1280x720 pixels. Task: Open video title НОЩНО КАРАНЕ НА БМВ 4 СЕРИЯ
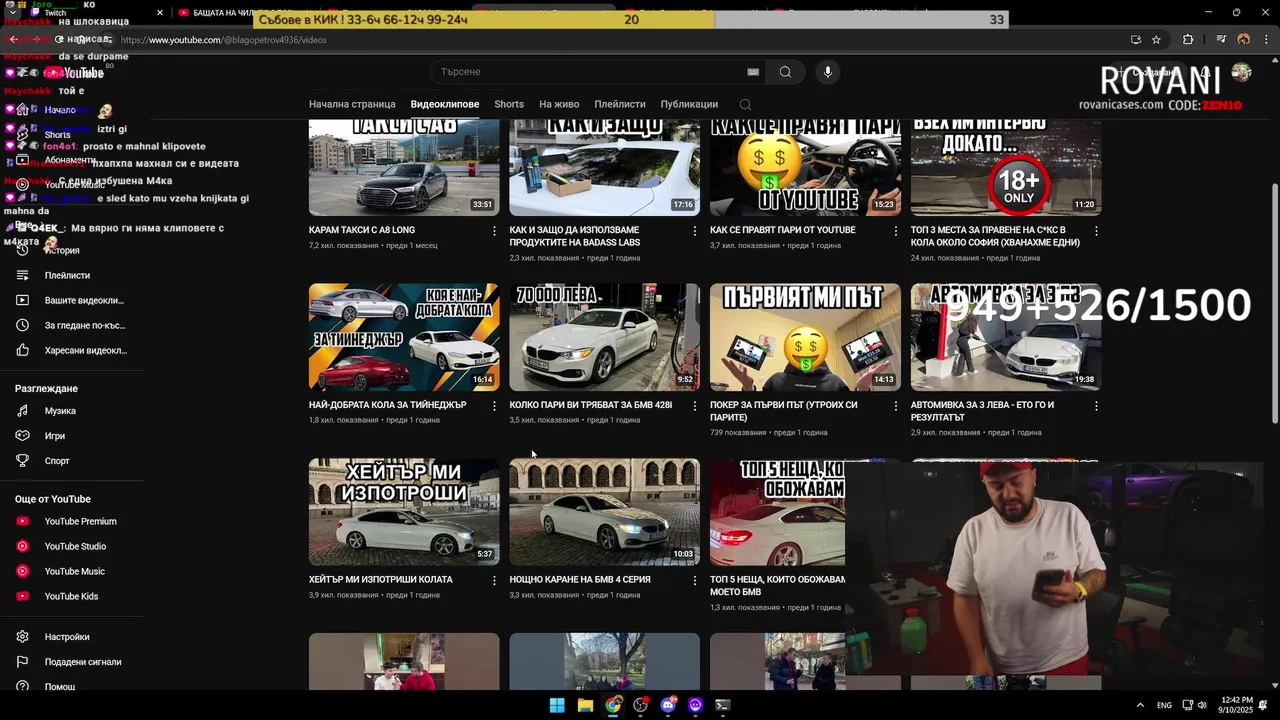coord(580,579)
